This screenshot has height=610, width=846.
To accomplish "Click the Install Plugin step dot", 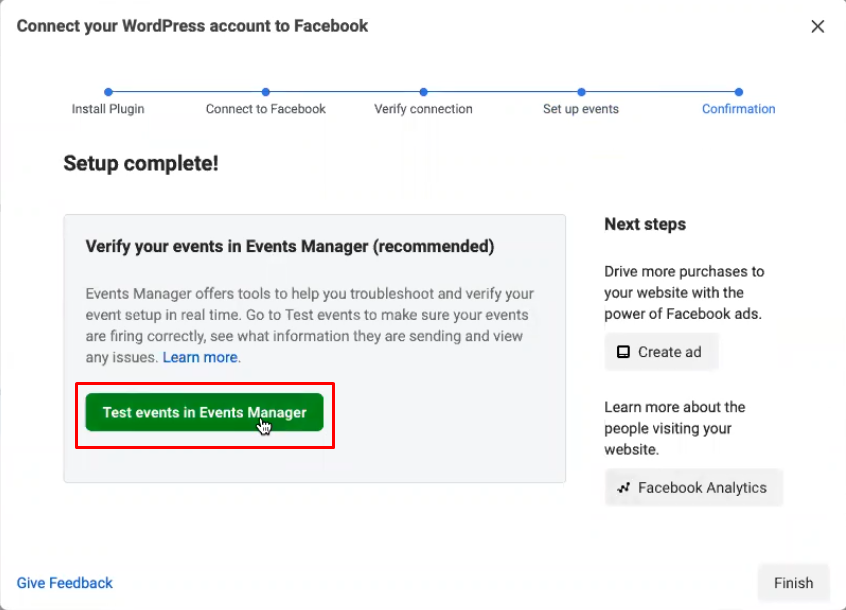I will [x=108, y=92].
